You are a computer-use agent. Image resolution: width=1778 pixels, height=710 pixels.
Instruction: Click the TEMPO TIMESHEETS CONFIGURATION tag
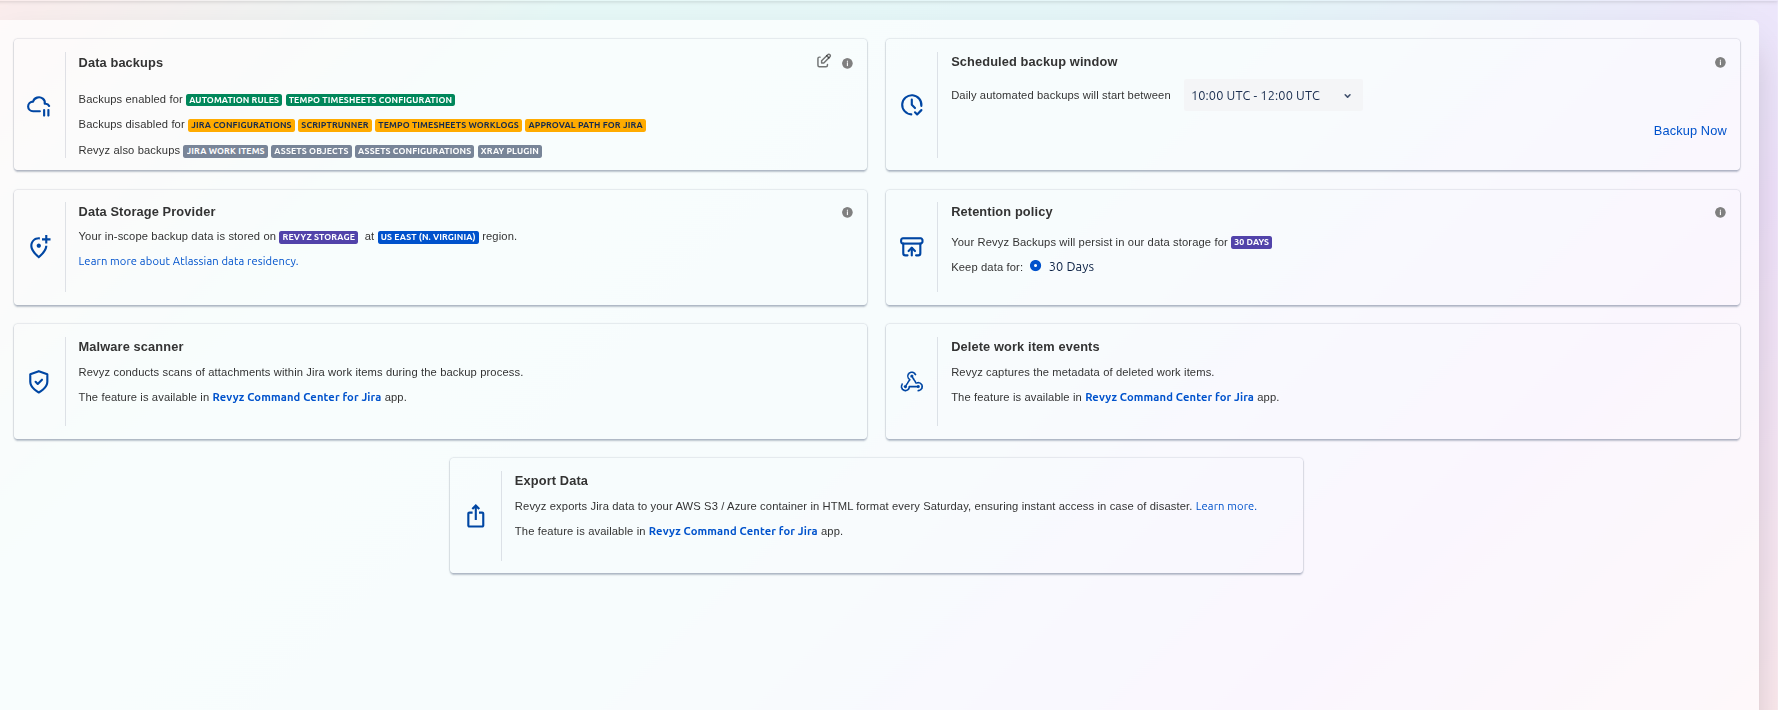coord(370,100)
